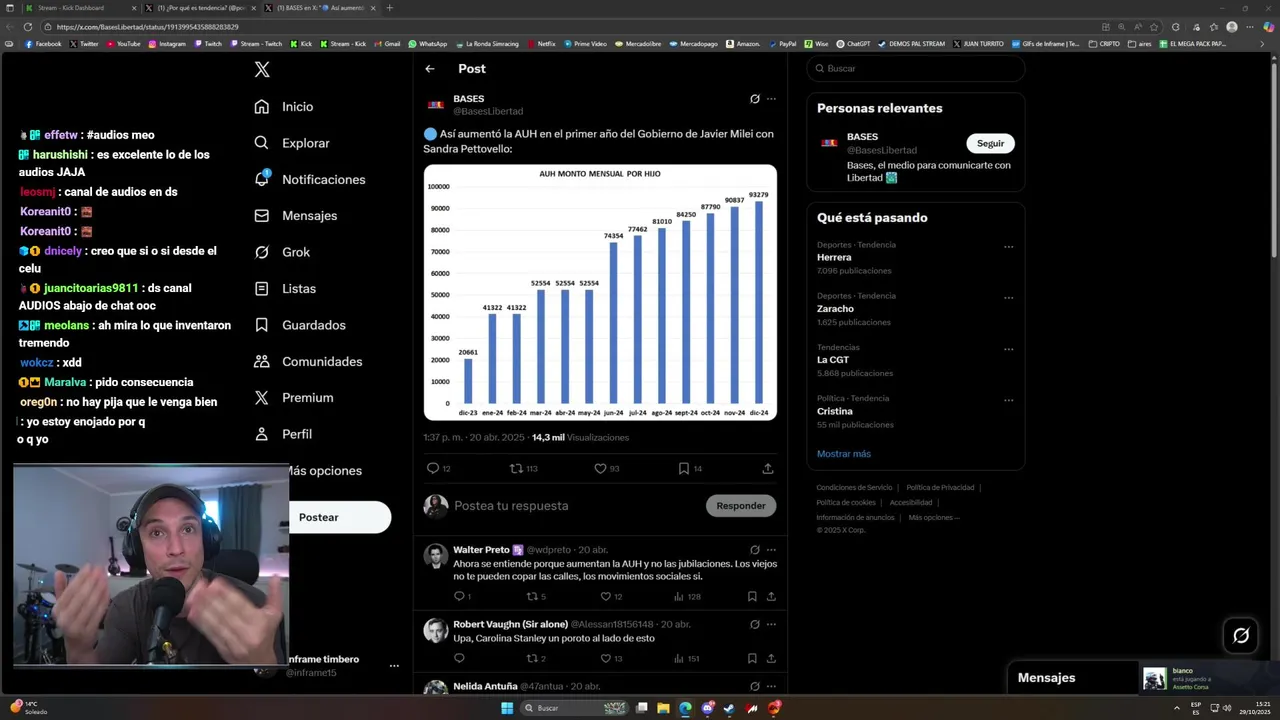
Task: Open a new browser tab
Action: [x=390, y=8]
